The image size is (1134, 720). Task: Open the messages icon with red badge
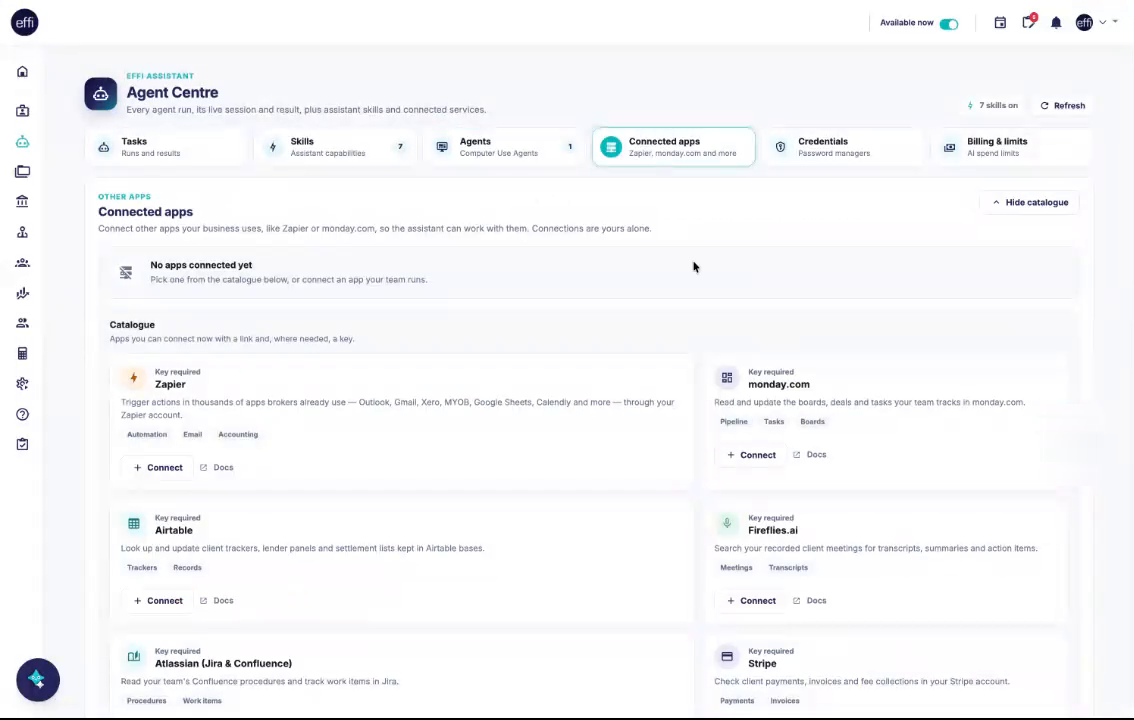[x=1028, y=22]
